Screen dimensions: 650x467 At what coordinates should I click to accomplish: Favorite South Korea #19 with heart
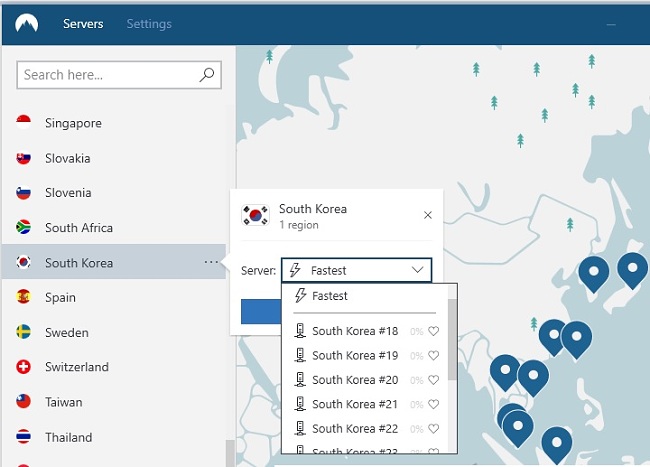click(x=434, y=356)
